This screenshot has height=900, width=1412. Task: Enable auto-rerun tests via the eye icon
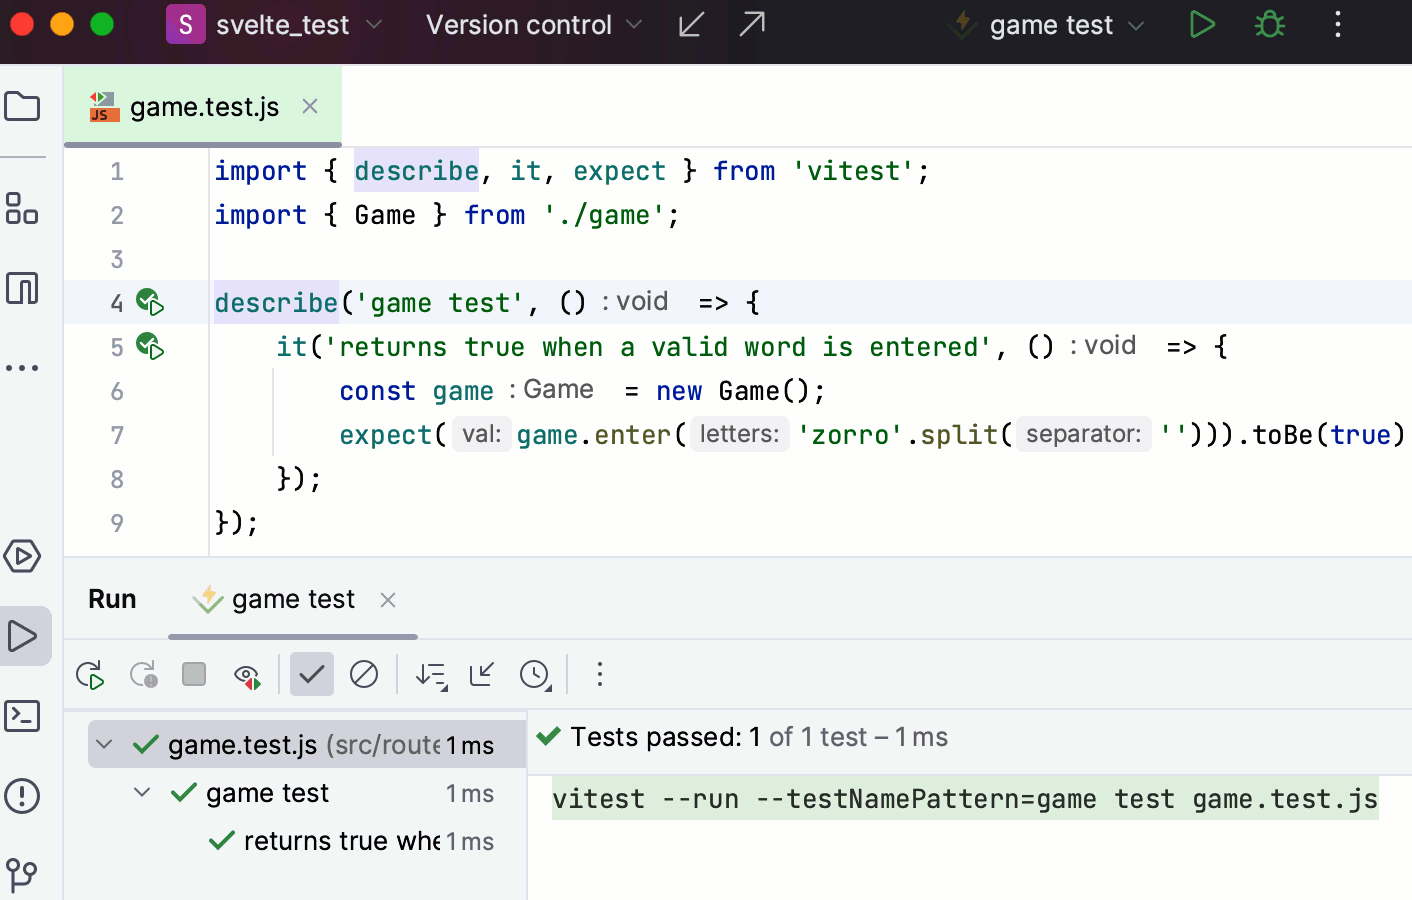[247, 674]
